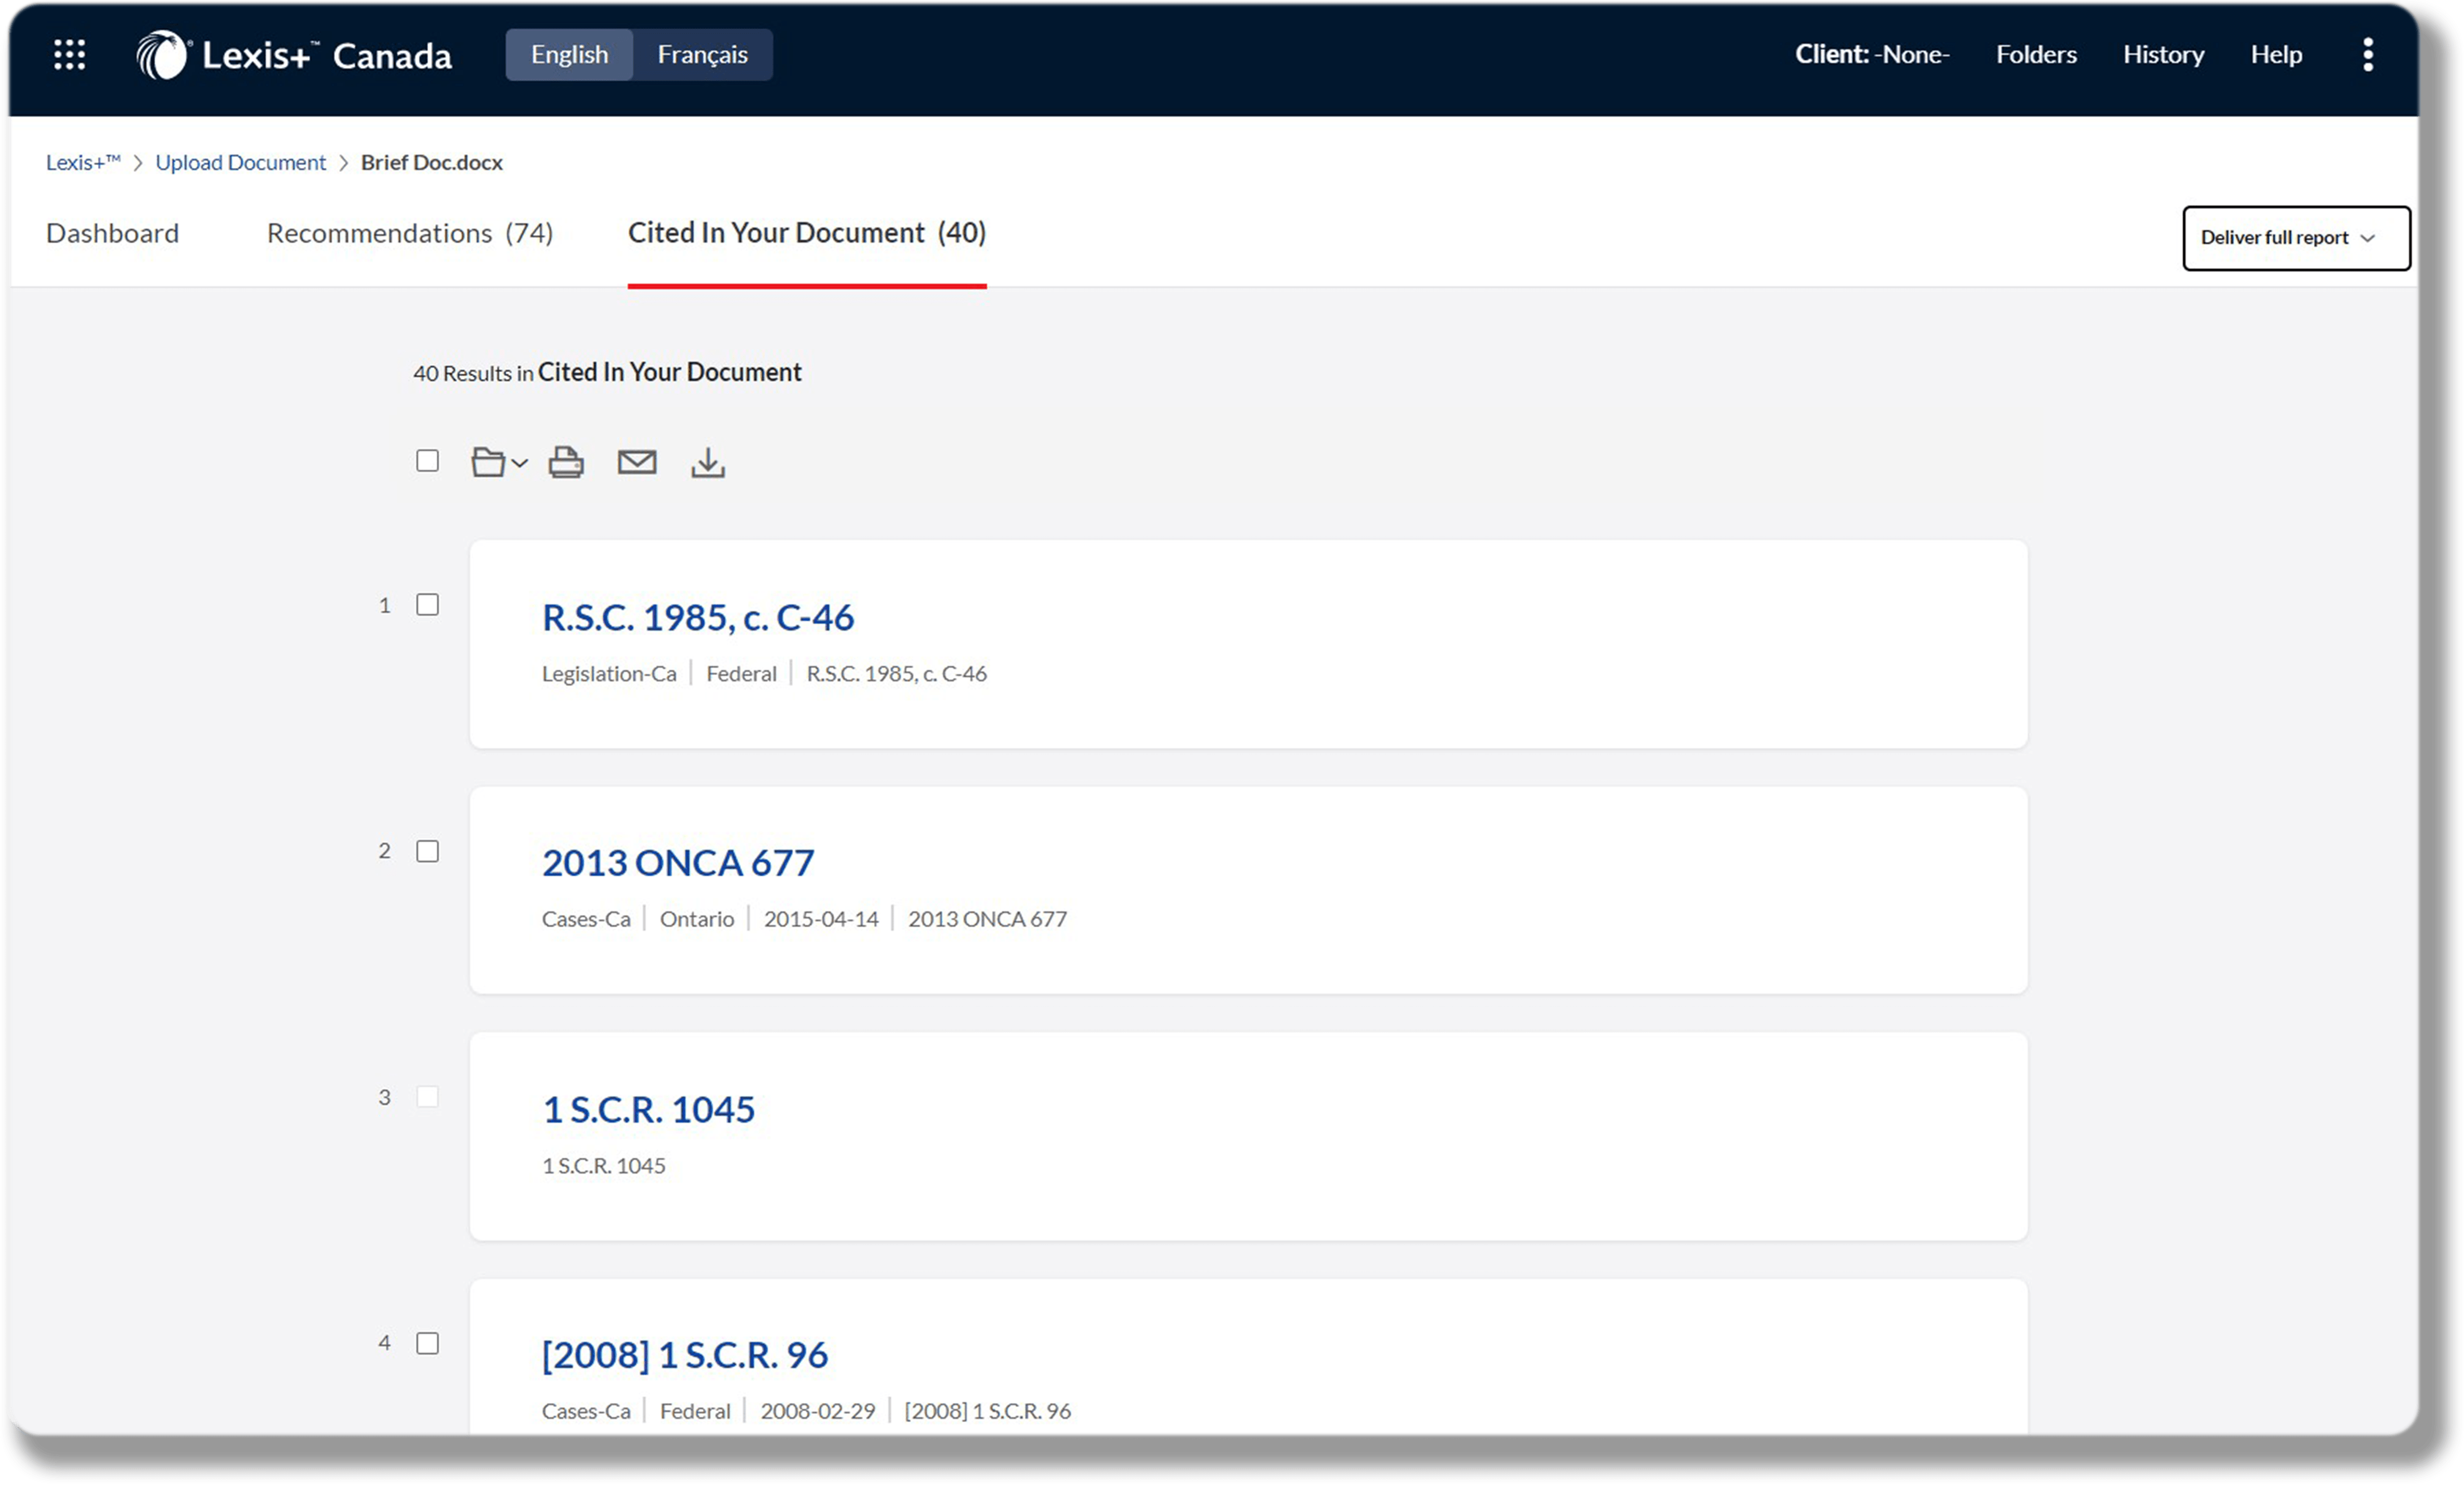Select checkbox for result 2
Image resolution: width=2464 pixels, height=1492 pixels.
(427, 851)
